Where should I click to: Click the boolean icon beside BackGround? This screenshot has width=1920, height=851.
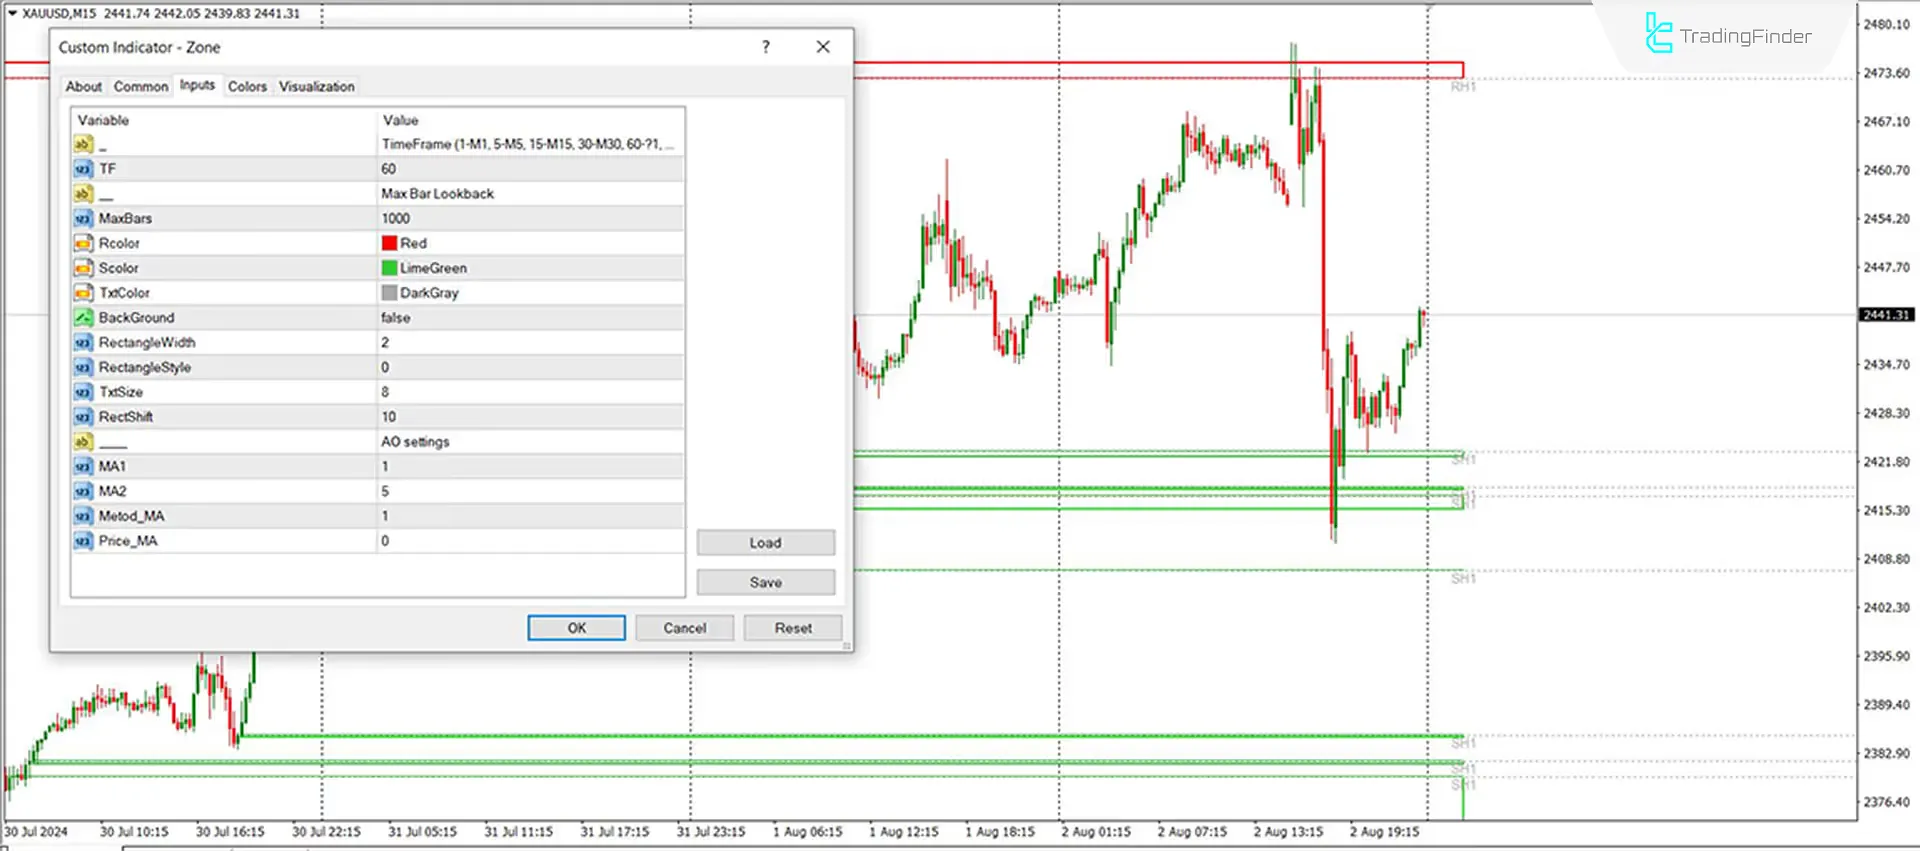(83, 318)
